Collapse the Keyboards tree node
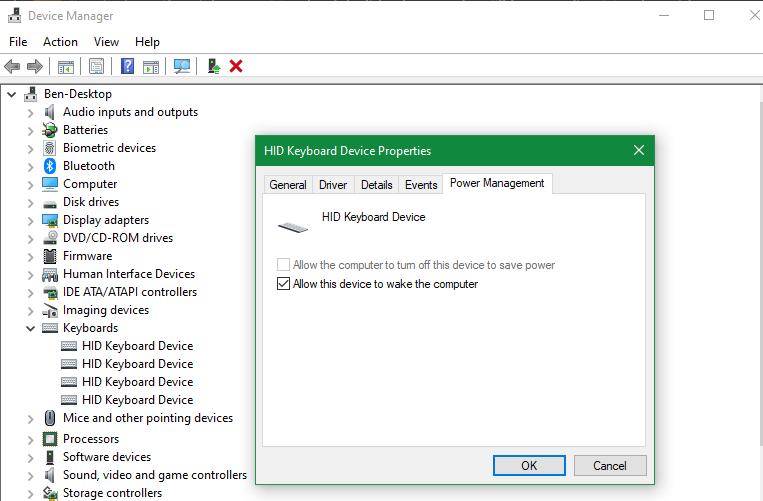 [31, 328]
